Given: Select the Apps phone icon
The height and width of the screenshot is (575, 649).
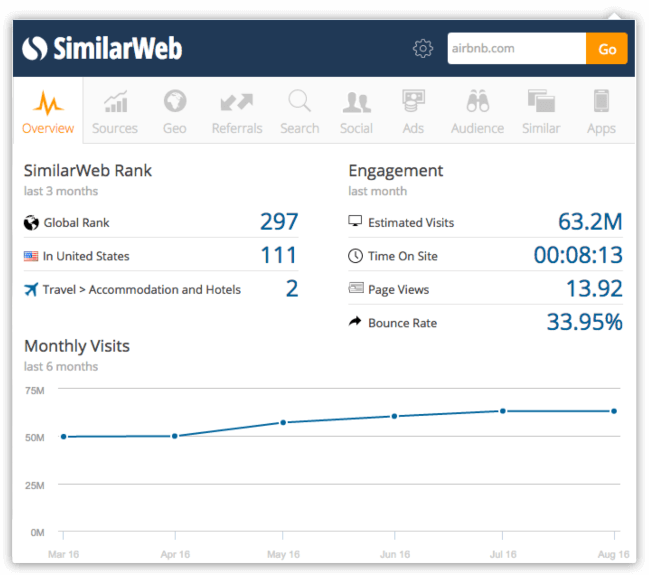Looking at the screenshot, I should pos(601,102).
